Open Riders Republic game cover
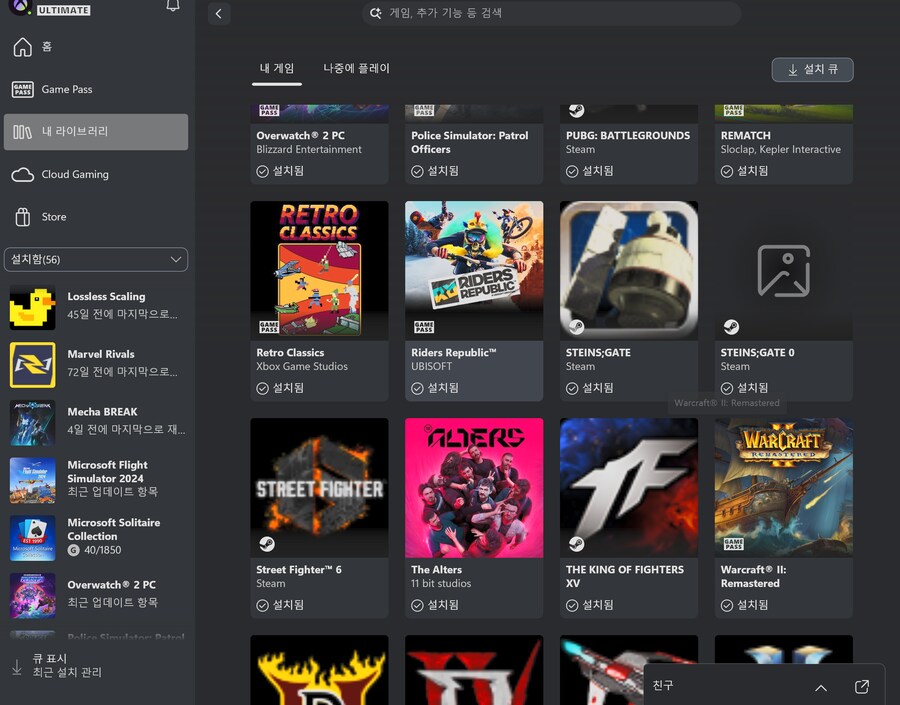Viewport: 900px width, 705px height. click(x=474, y=270)
